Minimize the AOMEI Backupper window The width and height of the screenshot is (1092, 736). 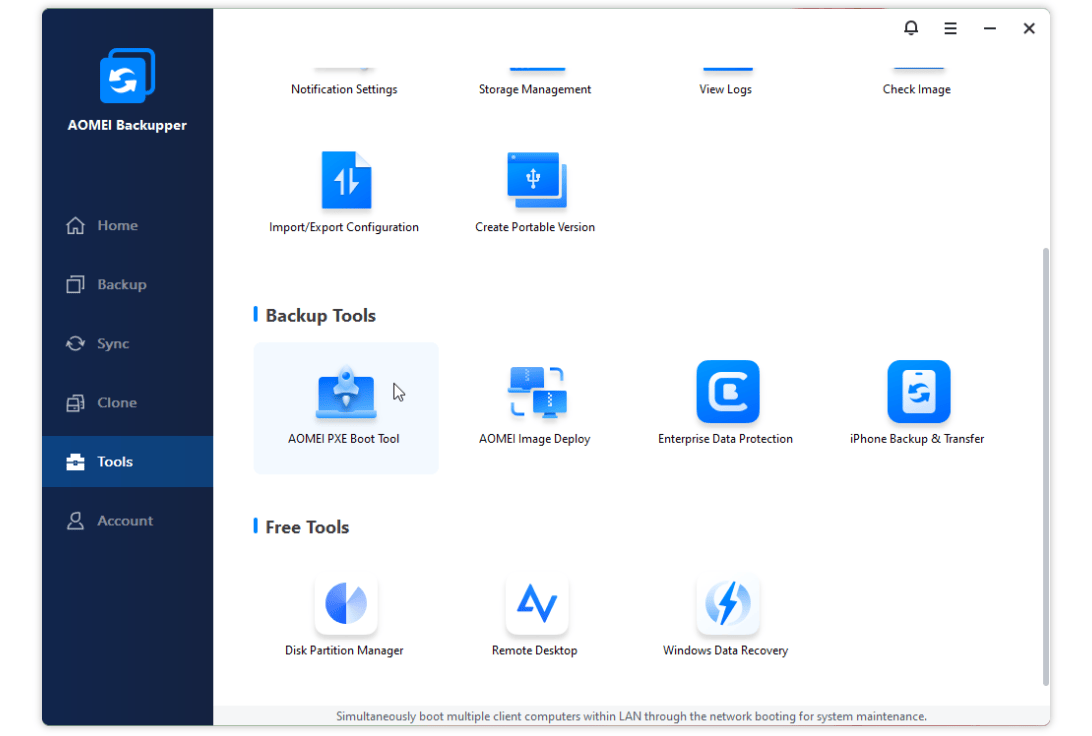coord(990,29)
